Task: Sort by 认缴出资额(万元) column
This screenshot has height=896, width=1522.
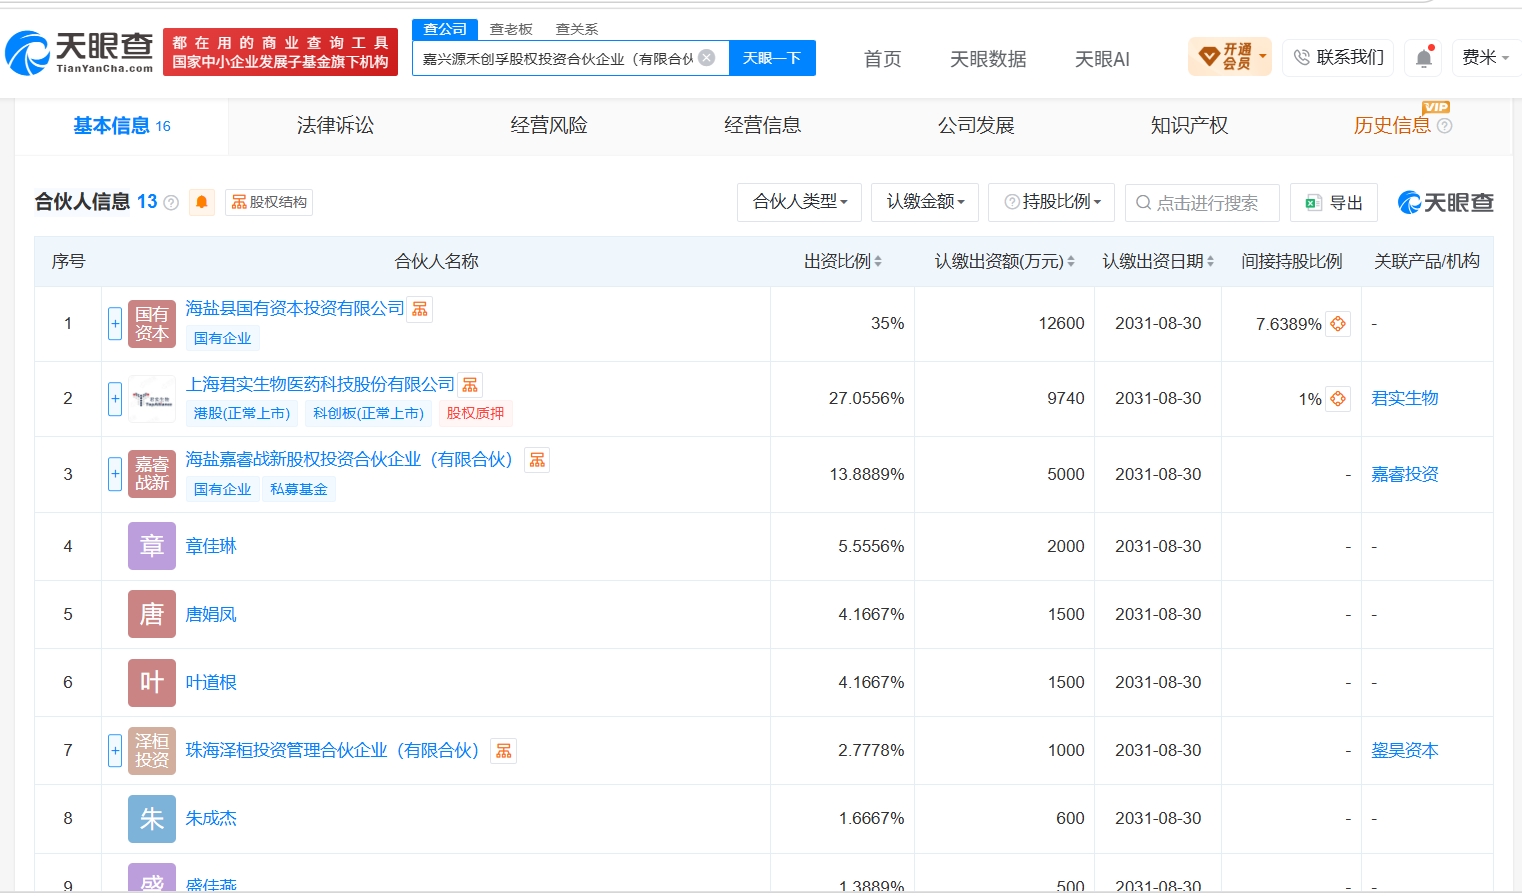Action: 1071,262
